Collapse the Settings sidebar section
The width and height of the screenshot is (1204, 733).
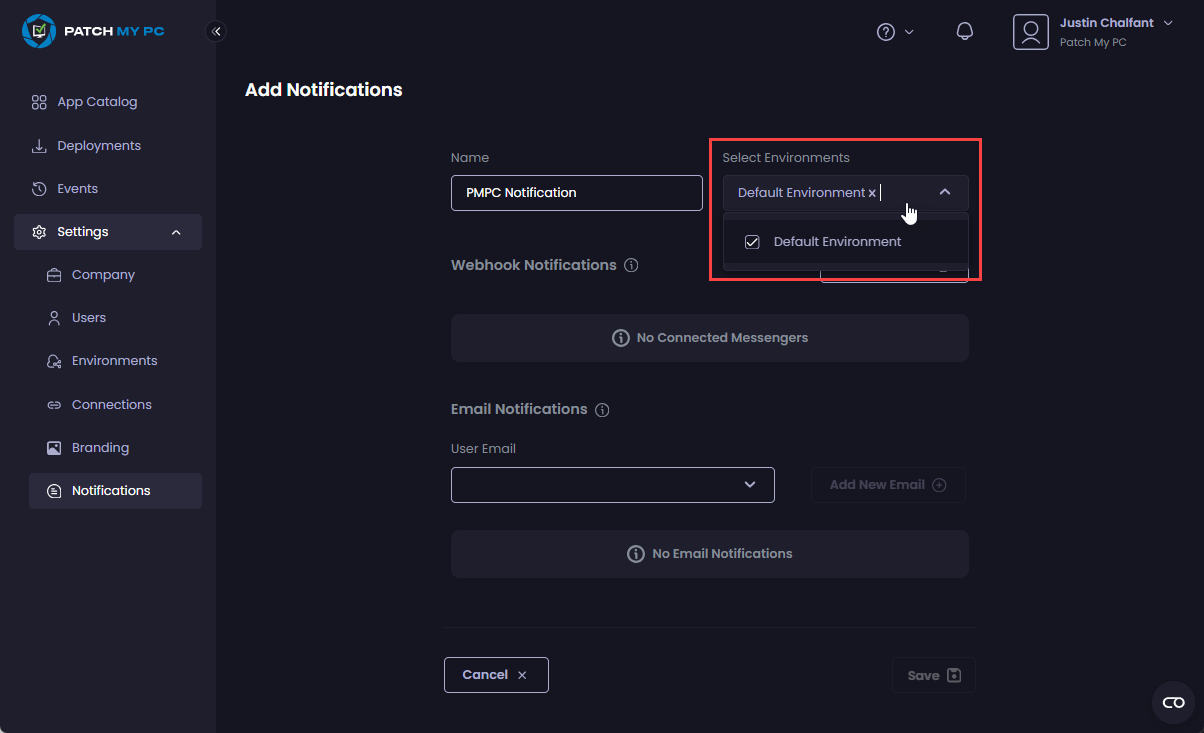(x=176, y=232)
